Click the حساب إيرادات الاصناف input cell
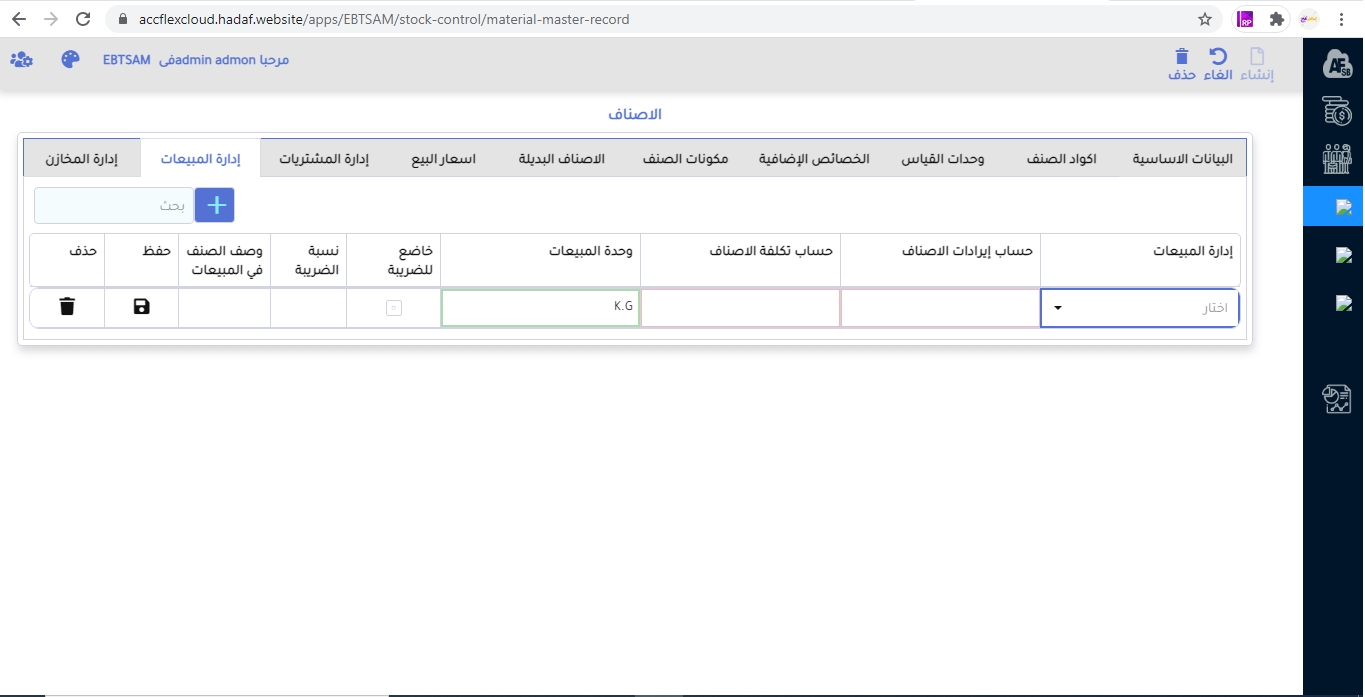 tap(940, 308)
